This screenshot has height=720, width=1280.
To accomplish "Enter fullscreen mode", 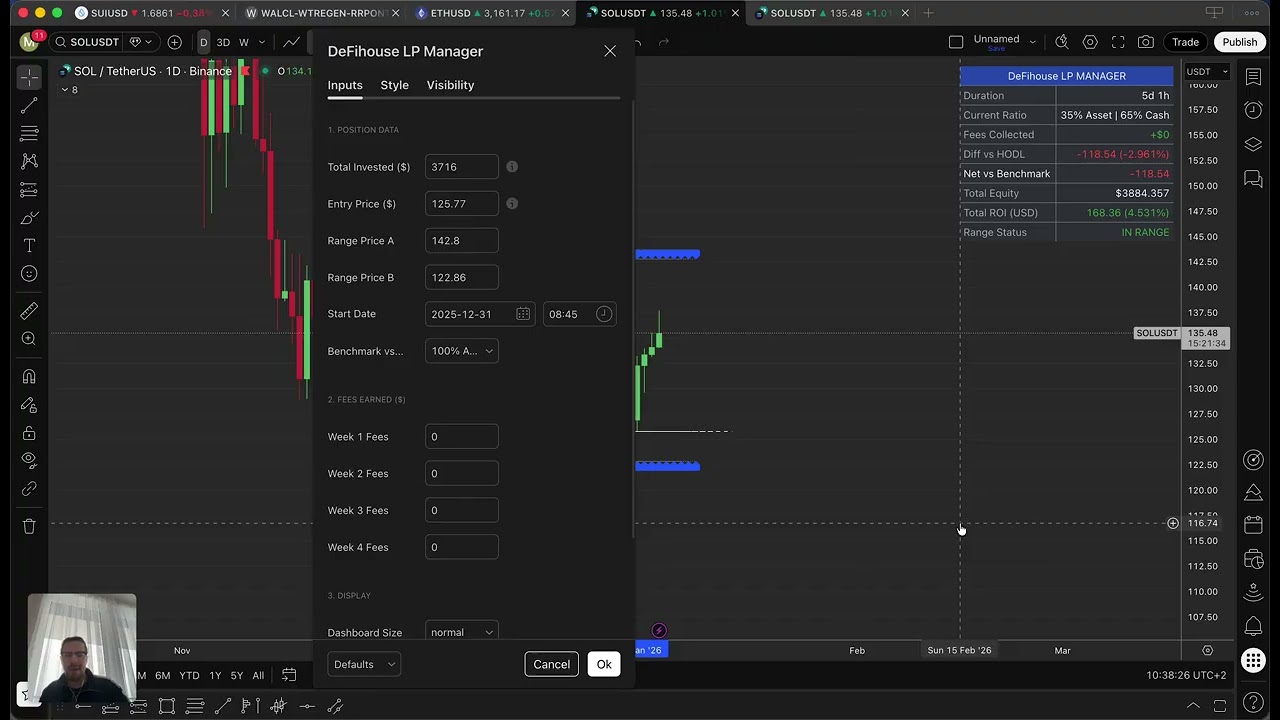I will 1118,42.
